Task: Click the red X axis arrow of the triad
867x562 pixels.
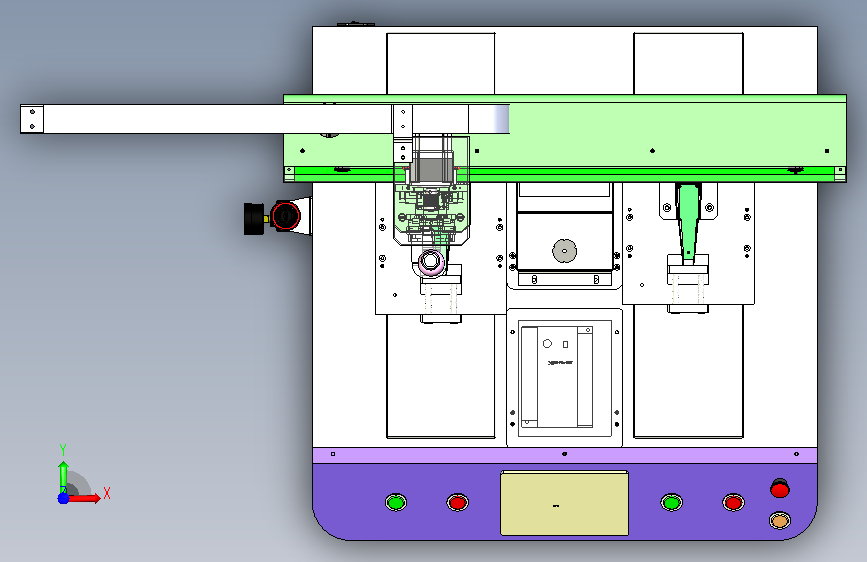Action: coord(84,498)
